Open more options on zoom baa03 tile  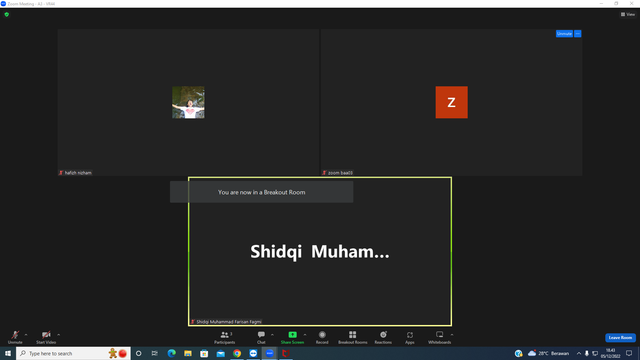578,33
